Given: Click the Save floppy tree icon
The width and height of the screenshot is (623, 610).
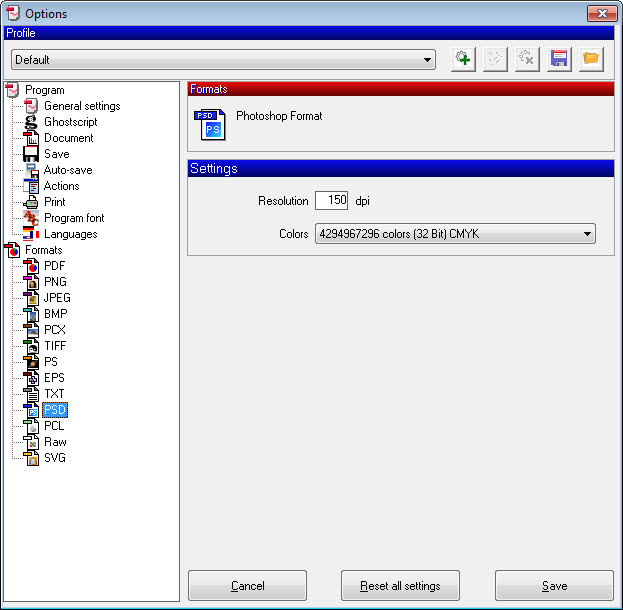Looking at the screenshot, I should [31, 154].
